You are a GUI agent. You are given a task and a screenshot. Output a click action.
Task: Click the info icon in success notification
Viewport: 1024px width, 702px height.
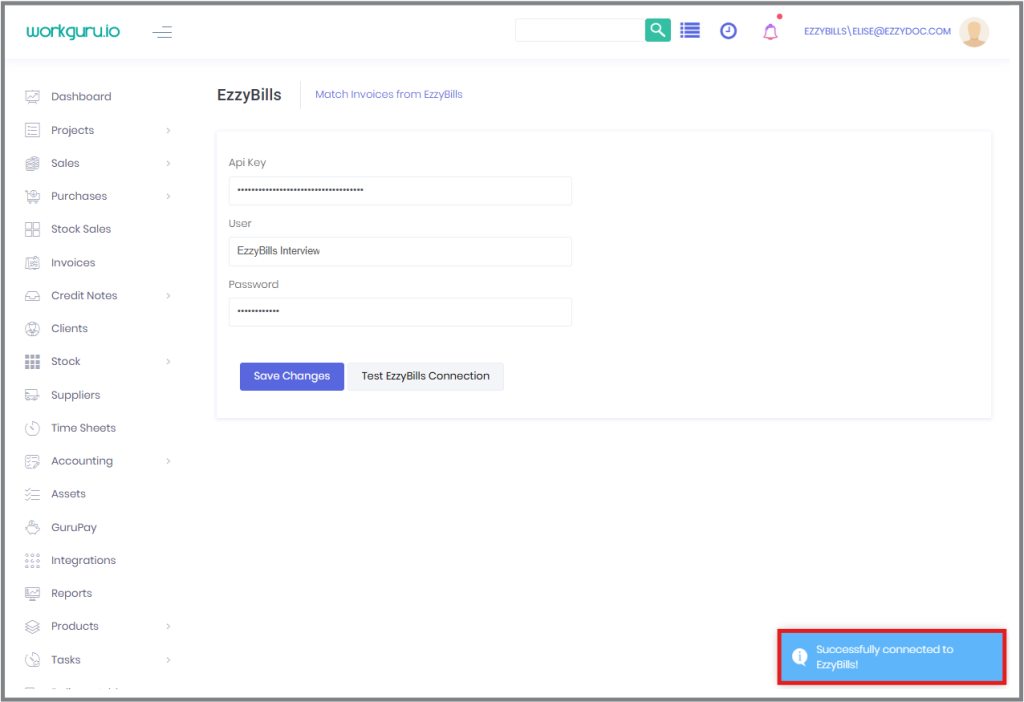799,656
